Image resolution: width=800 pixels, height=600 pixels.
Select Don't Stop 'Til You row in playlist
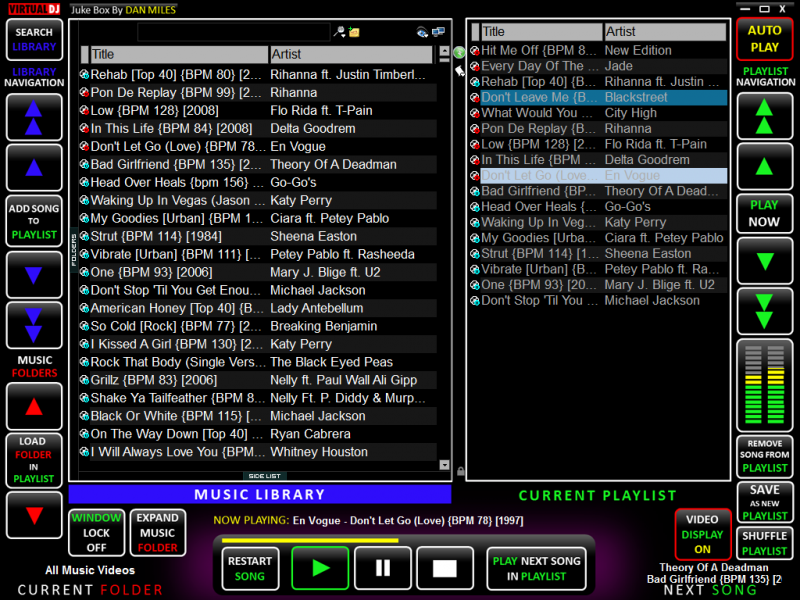(x=599, y=301)
